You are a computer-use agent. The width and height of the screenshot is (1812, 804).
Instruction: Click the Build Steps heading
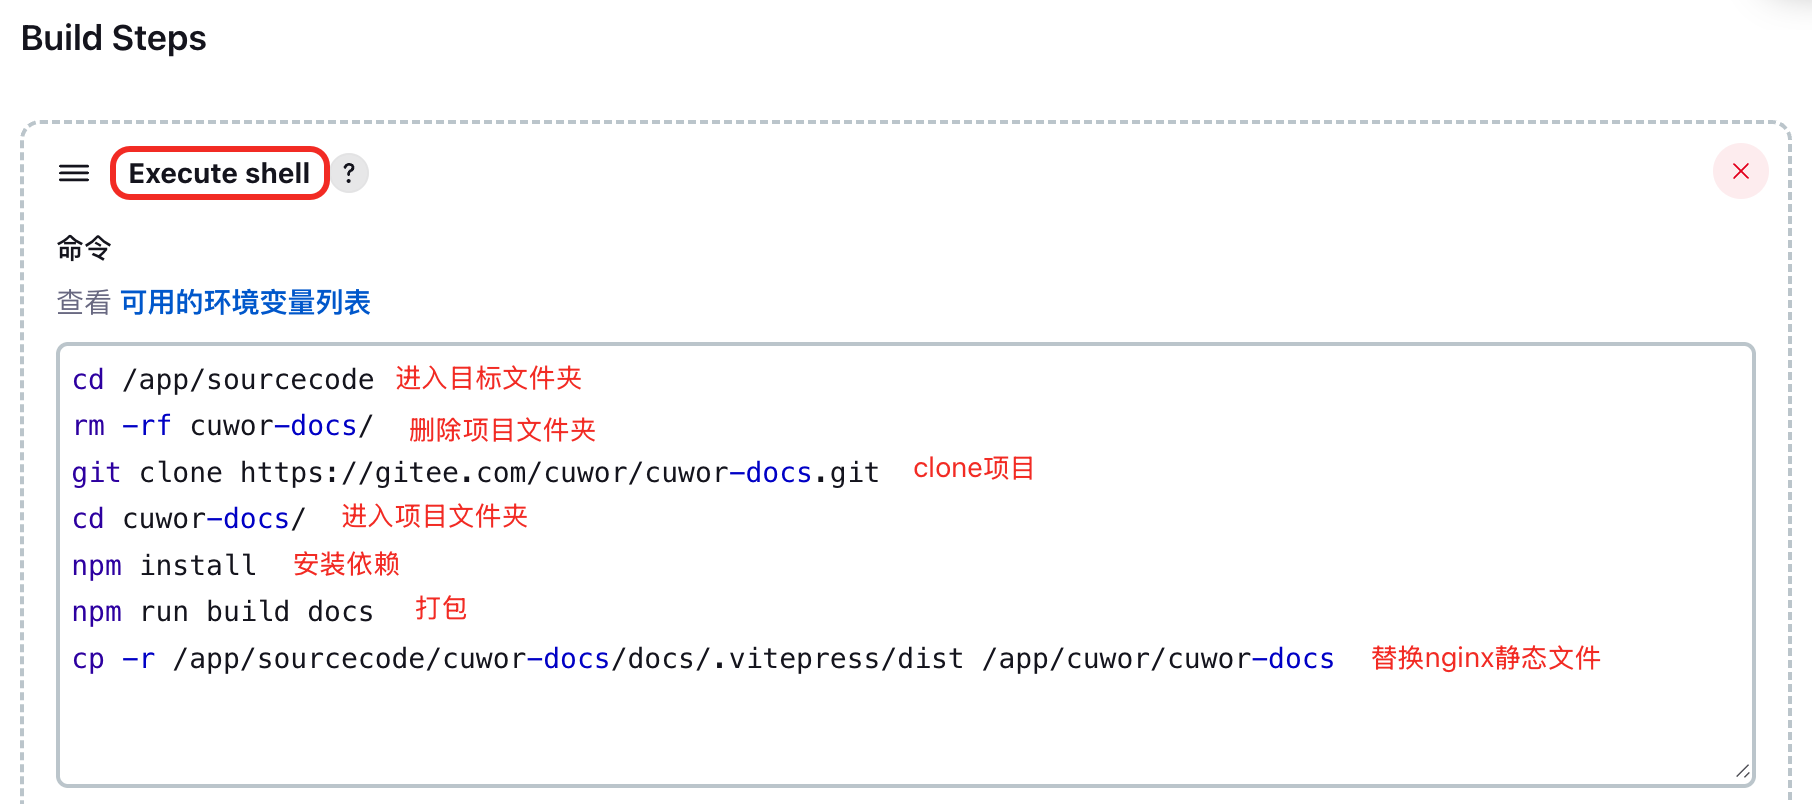(114, 38)
